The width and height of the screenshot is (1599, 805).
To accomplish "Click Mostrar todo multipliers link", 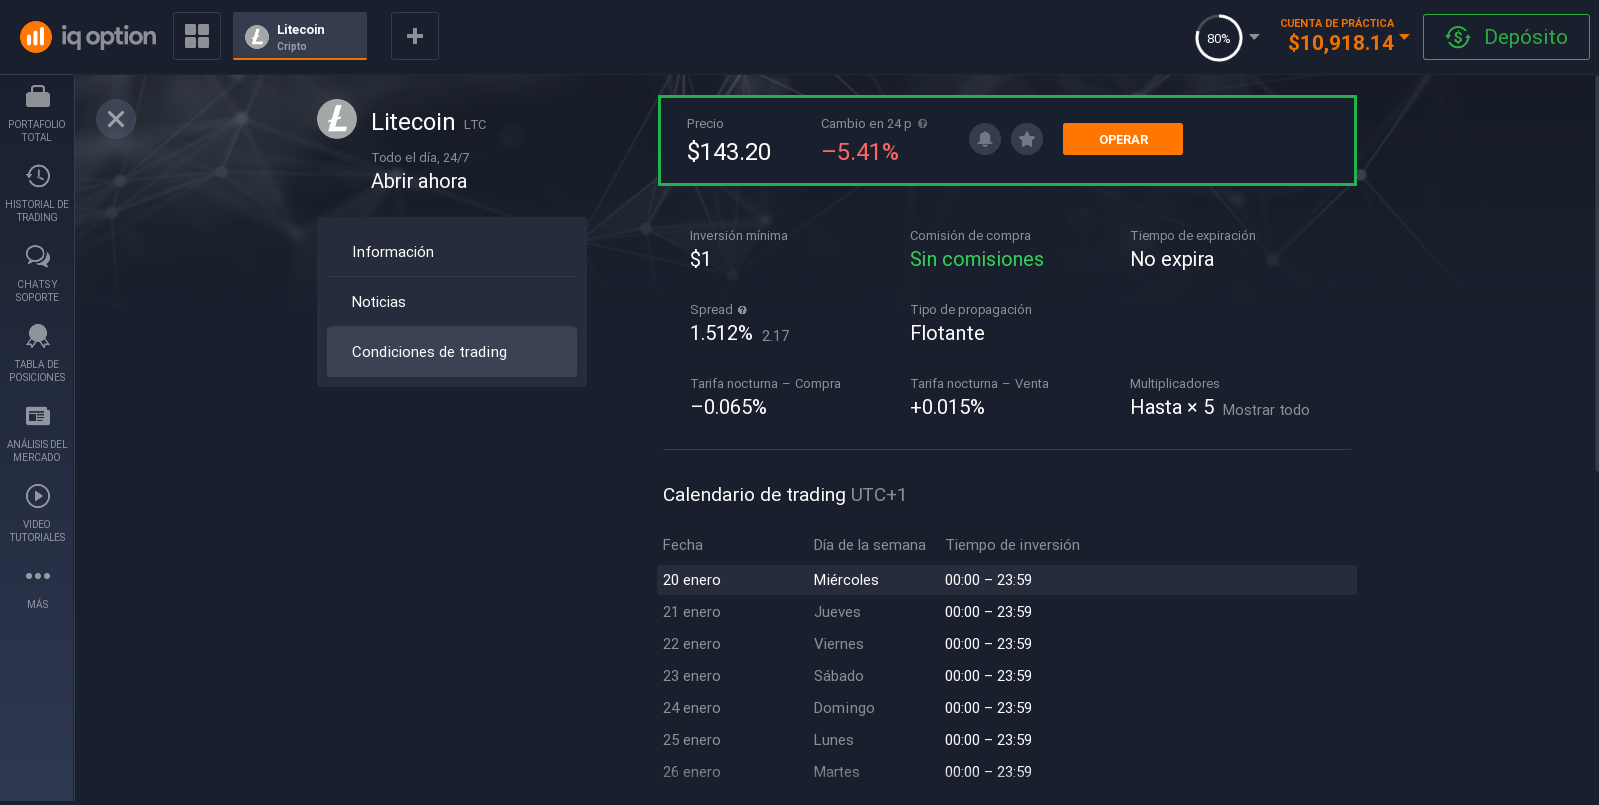I will (1266, 410).
